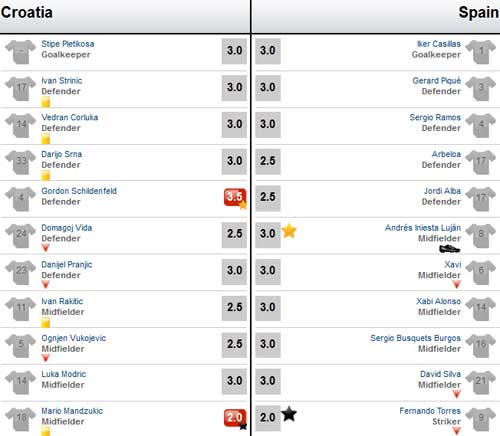Image resolution: width=500 pixels, height=436 pixels.
Task: Open Luka Modric's player link
Action: (64, 374)
